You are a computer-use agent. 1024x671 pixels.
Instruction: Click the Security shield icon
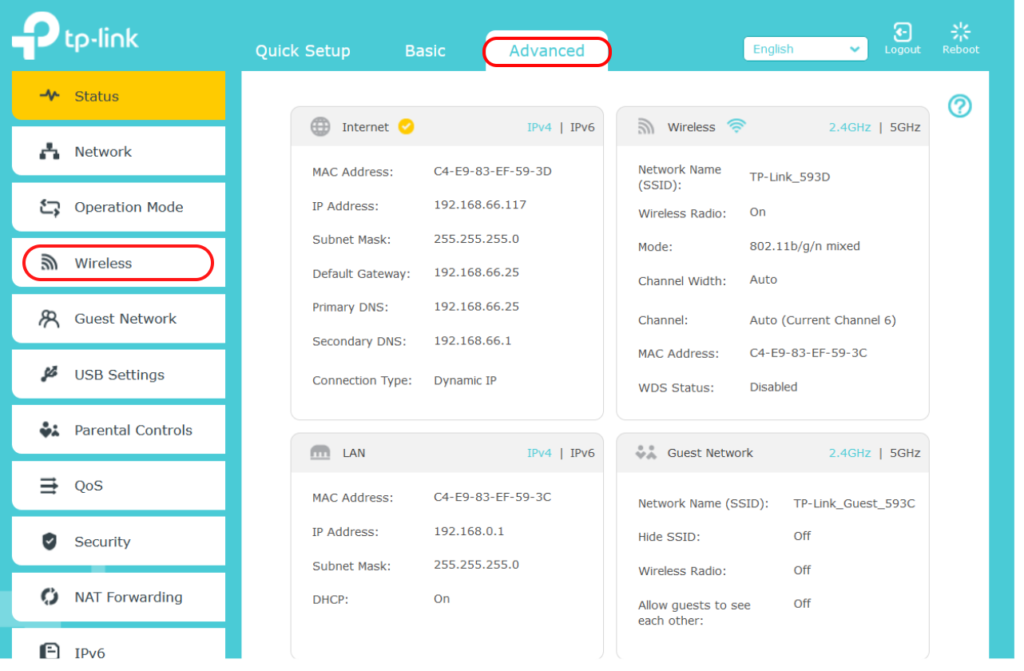49,541
